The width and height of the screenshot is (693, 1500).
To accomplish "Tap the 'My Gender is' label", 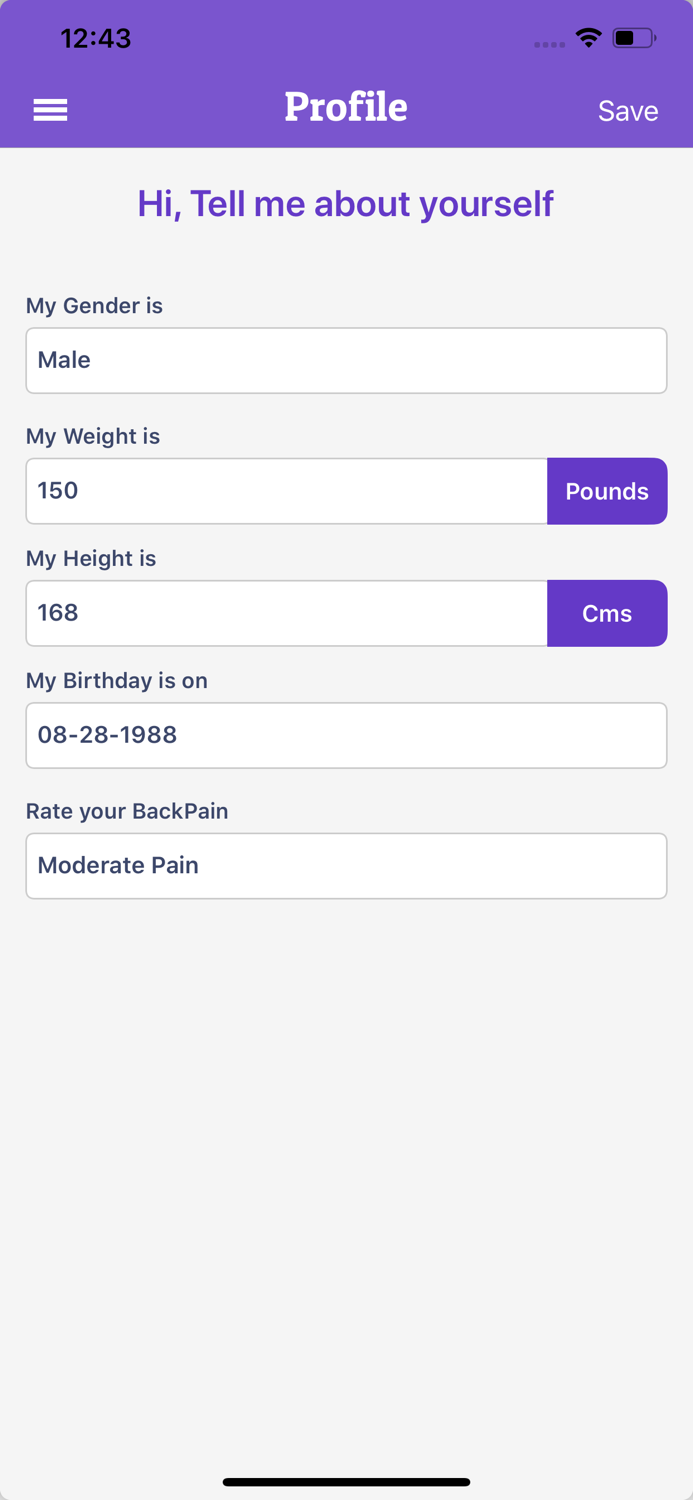I will (x=94, y=306).
